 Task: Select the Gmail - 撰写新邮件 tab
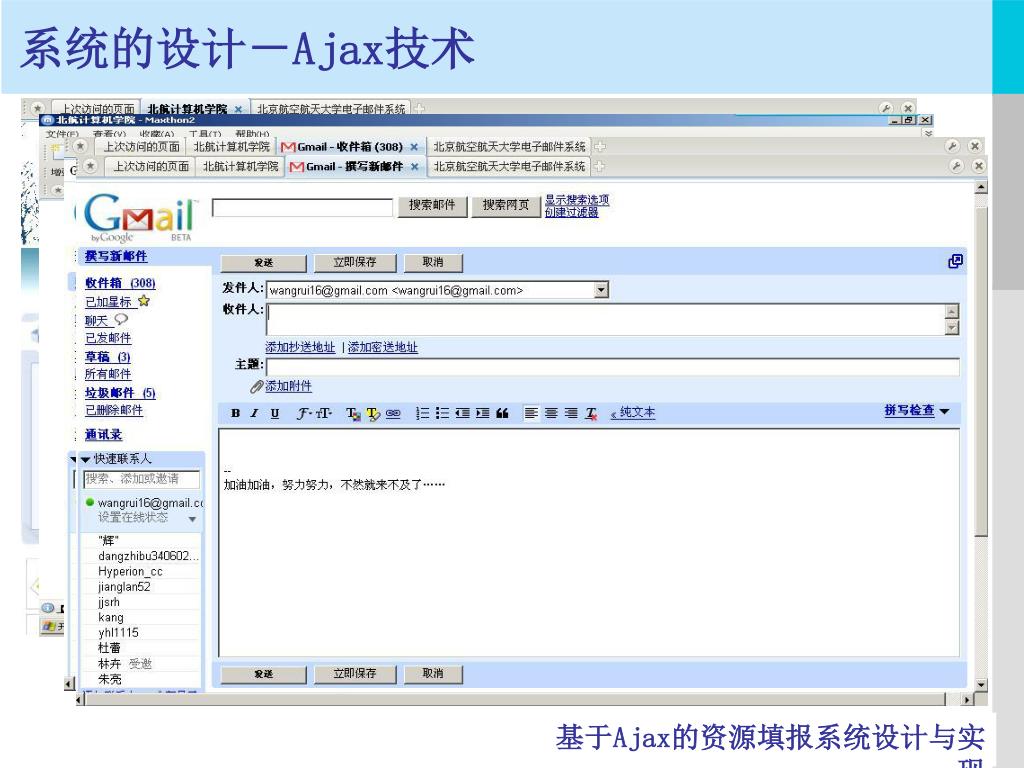click(355, 167)
